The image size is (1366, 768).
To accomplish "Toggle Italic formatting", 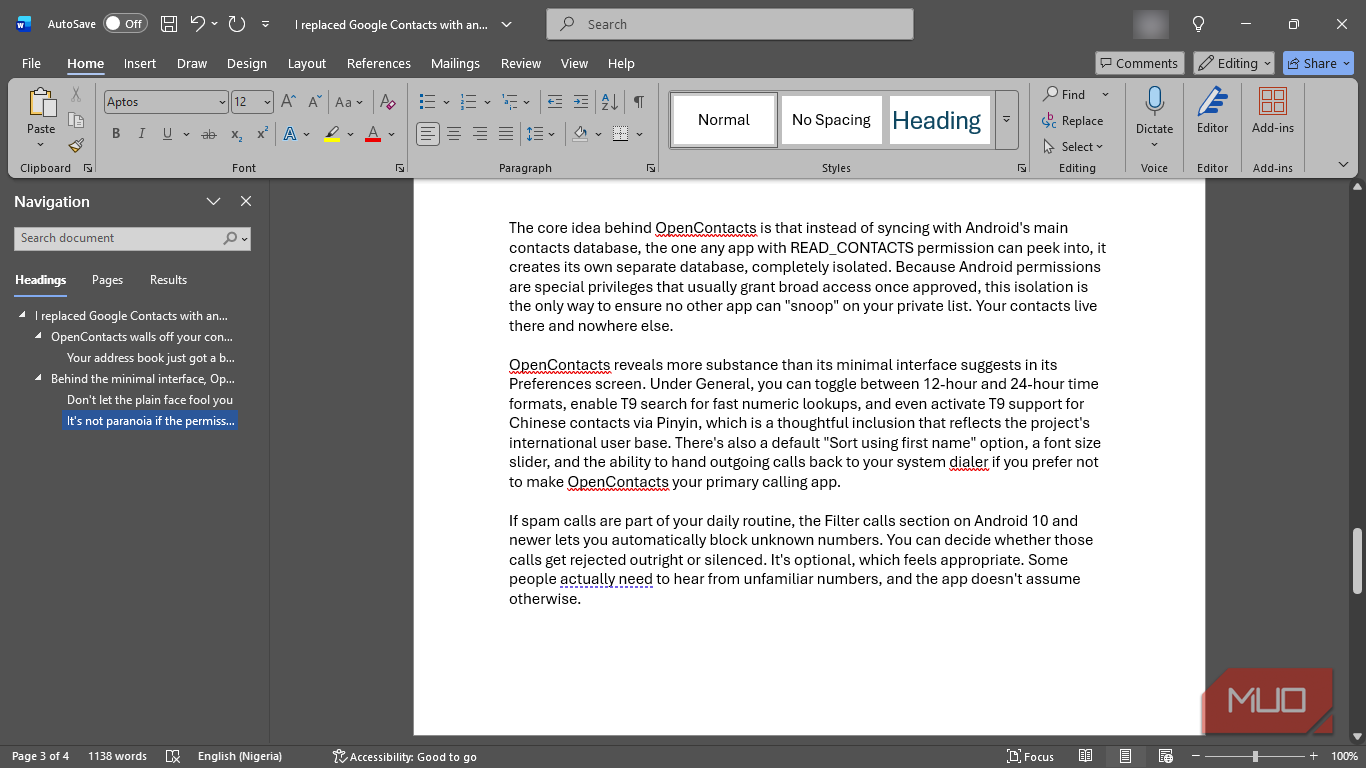I will click(x=142, y=134).
